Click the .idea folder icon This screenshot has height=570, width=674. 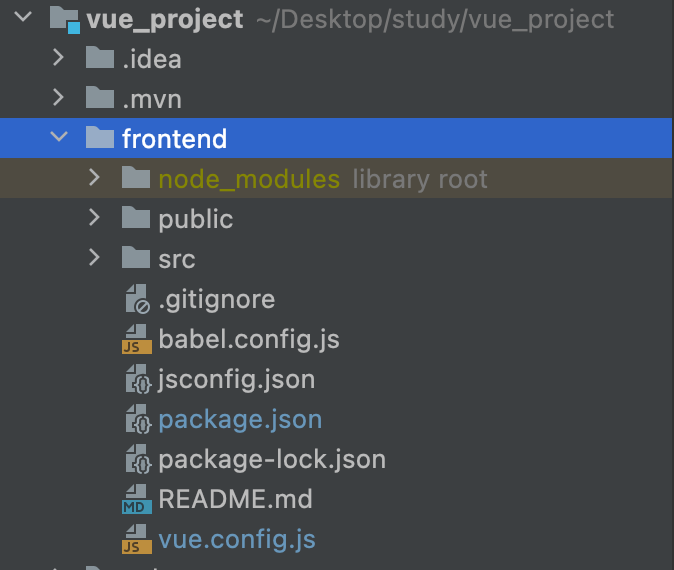[x=100, y=57]
